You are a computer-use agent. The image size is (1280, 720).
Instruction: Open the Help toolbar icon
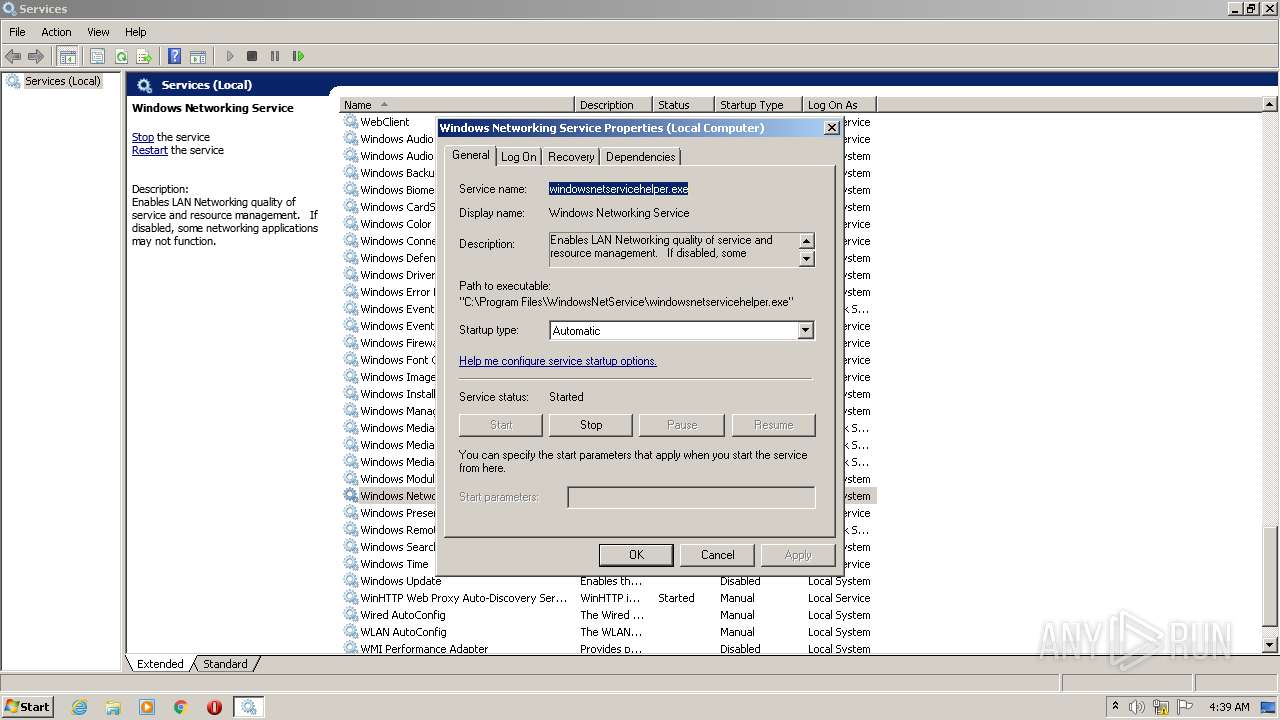coord(175,56)
